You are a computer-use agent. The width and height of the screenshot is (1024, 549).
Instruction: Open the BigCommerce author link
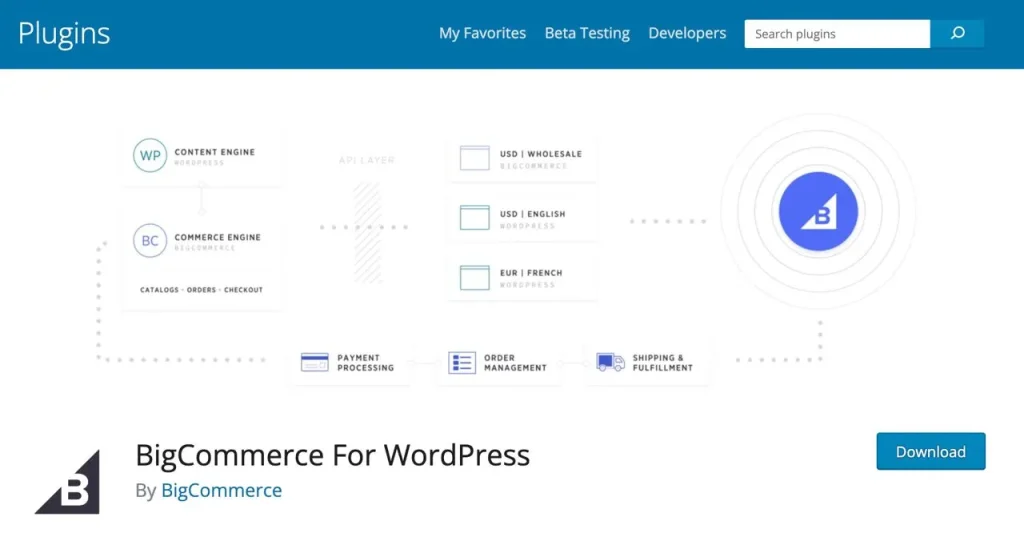point(221,490)
